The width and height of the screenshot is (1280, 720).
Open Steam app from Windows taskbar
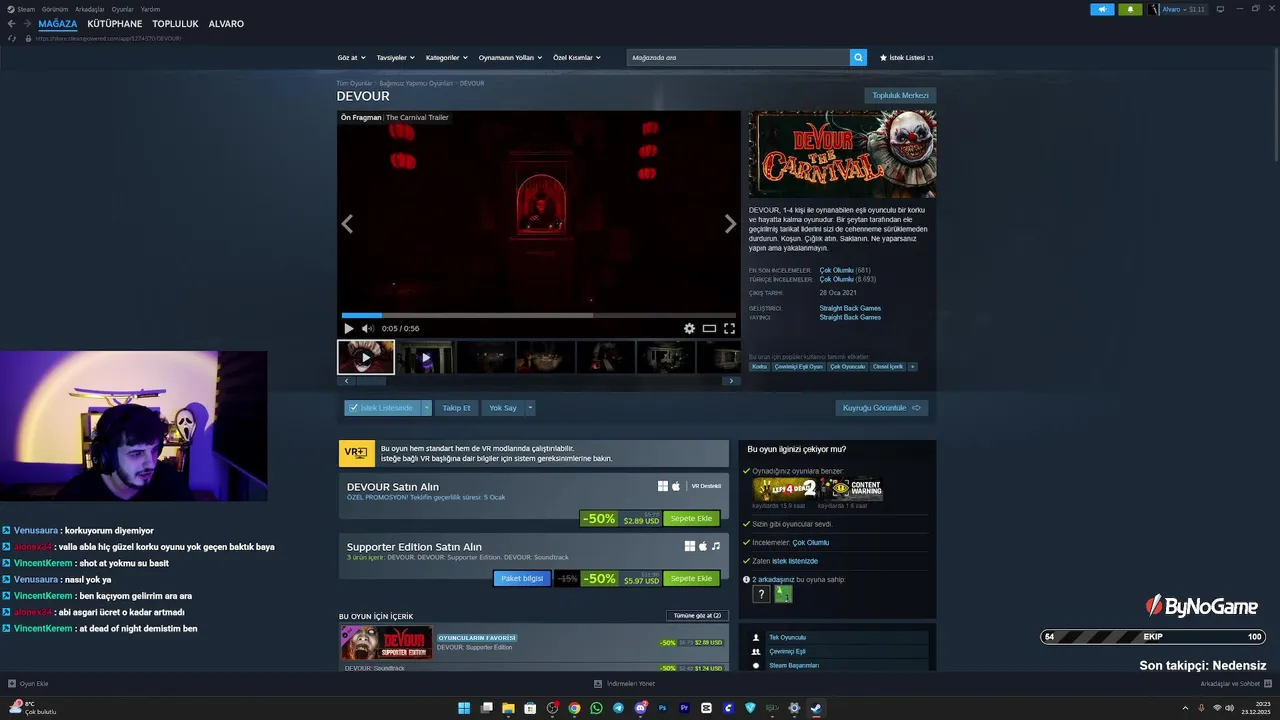[x=816, y=708]
